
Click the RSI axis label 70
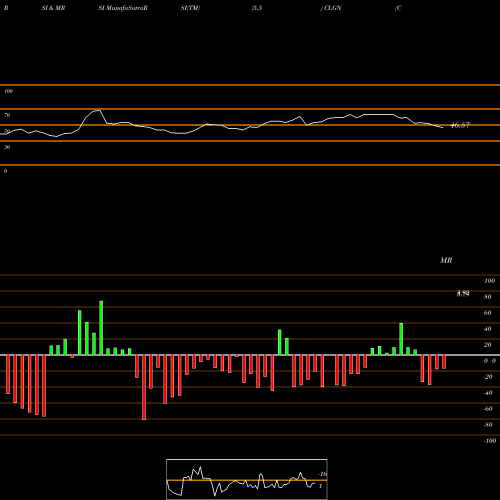(x=7, y=115)
